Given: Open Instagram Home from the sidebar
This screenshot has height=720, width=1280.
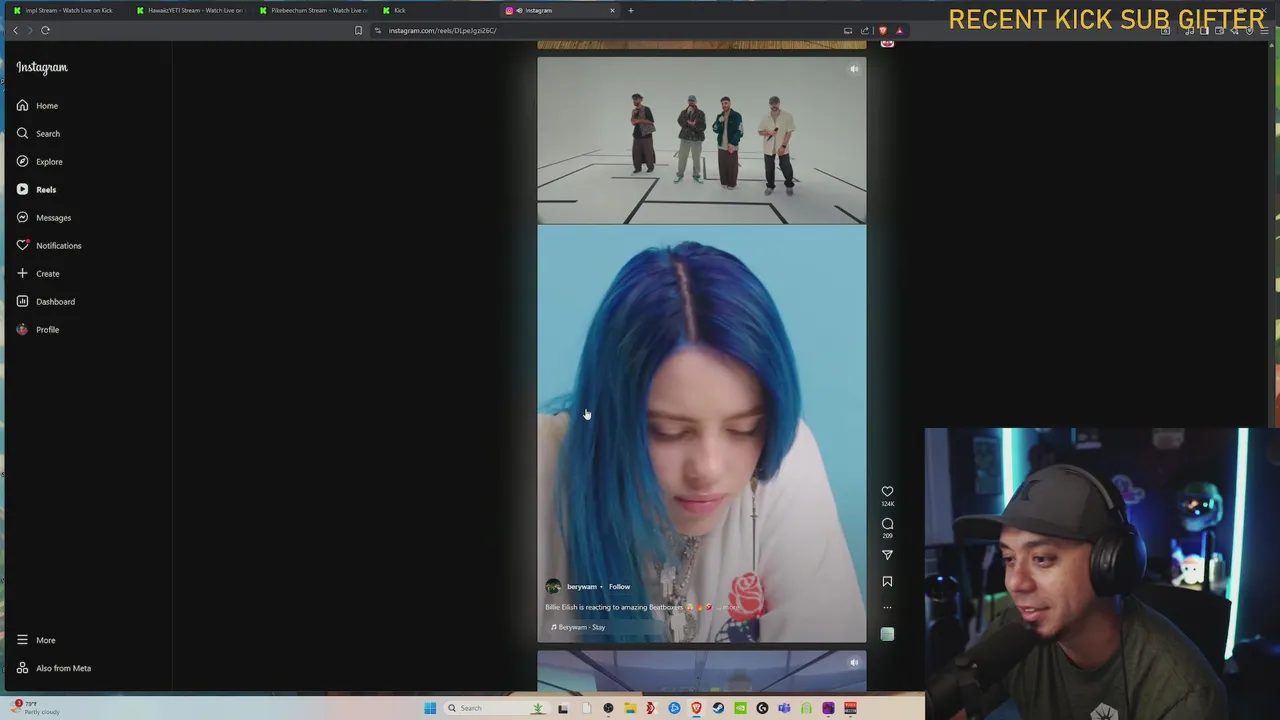Looking at the screenshot, I should (x=37, y=105).
